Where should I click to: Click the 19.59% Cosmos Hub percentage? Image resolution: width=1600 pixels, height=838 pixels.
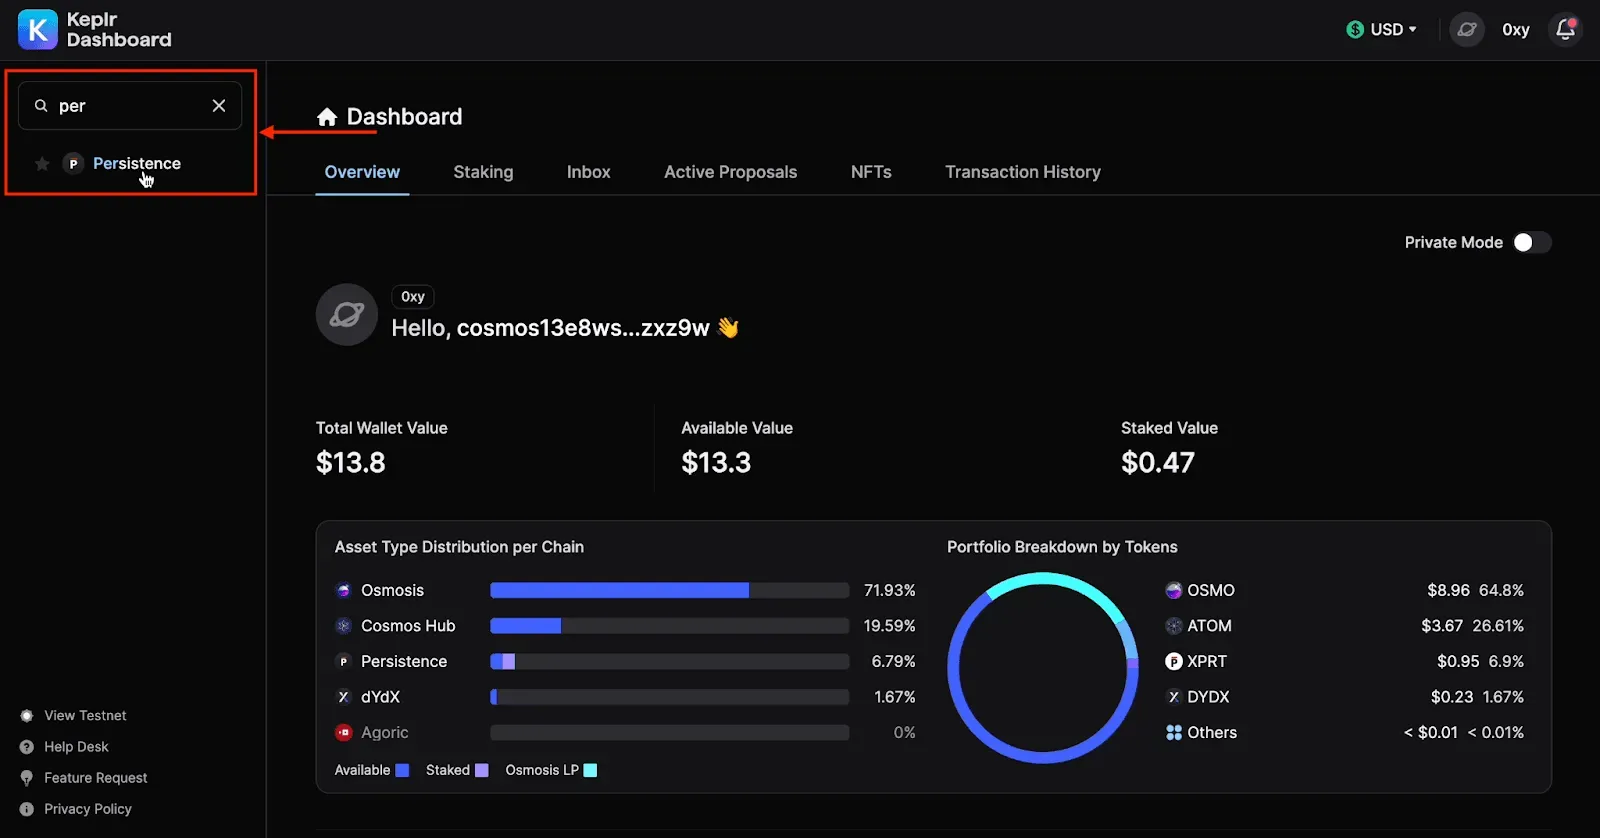pyautogui.click(x=890, y=626)
